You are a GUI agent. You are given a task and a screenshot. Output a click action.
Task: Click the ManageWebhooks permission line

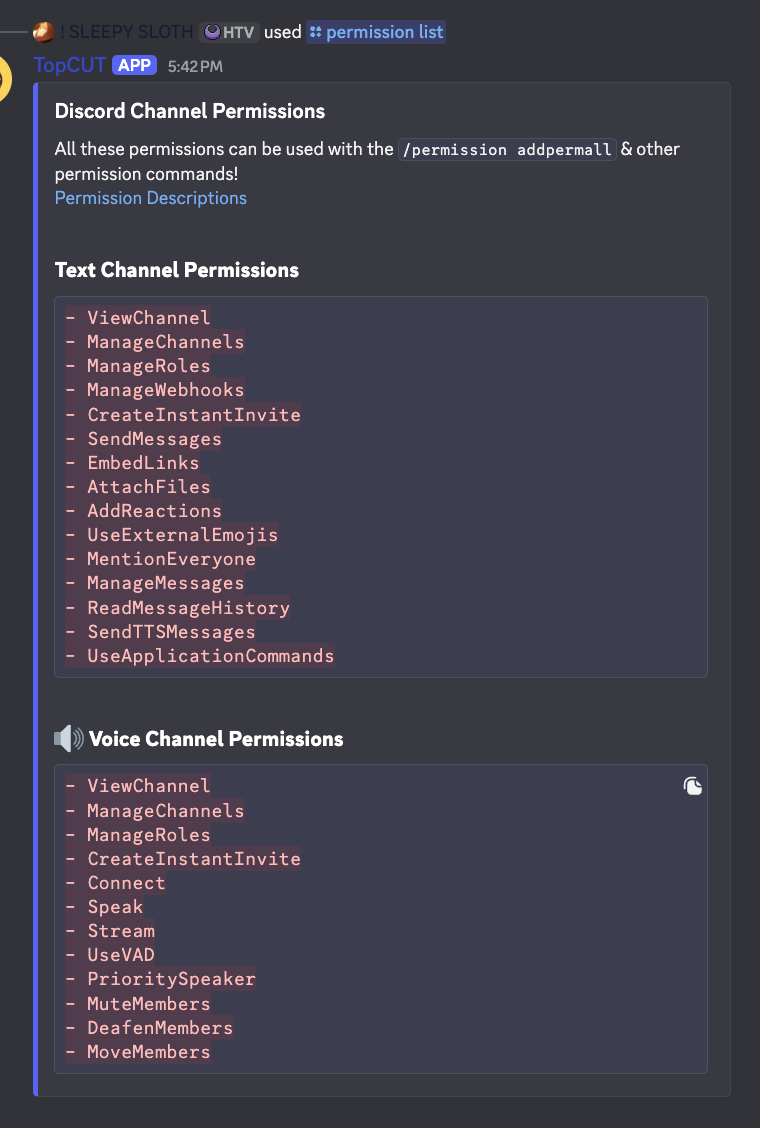point(155,390)
